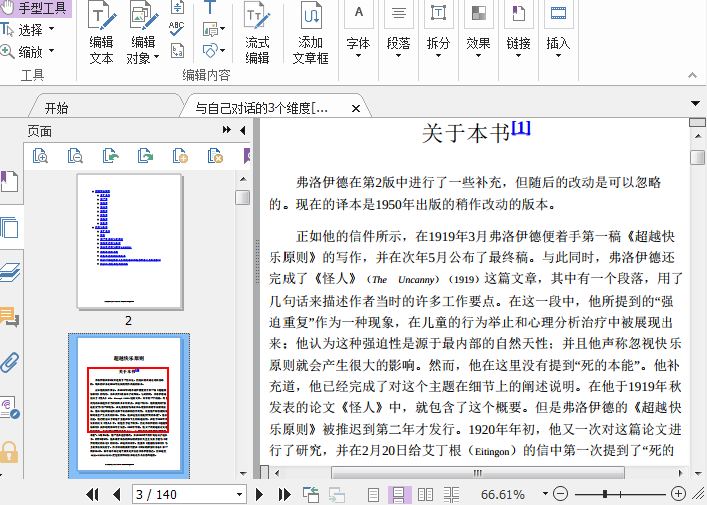Click the 编辑文本 edit text tool
707x505 pixels.
tap(101, 33)
